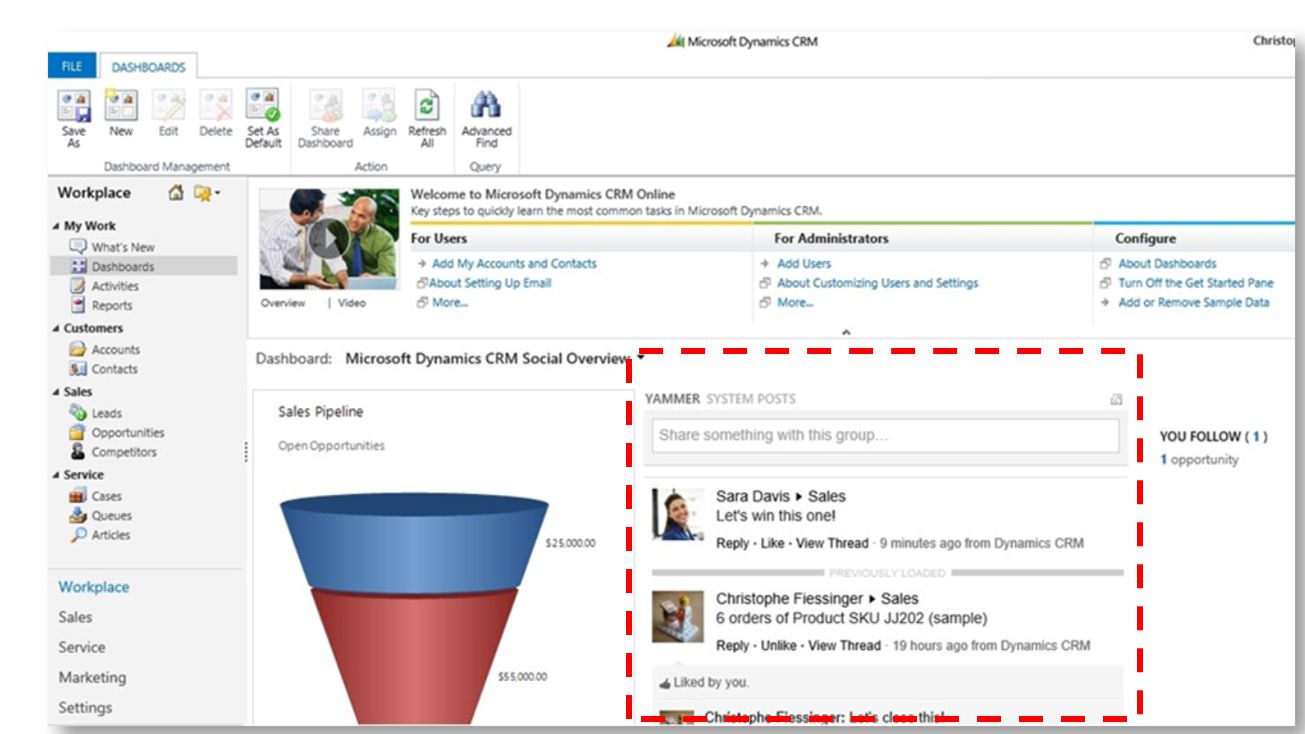Open the Marketing navigation area
This screenshot has width=1305, height=734.
click(x=92, y=677)
